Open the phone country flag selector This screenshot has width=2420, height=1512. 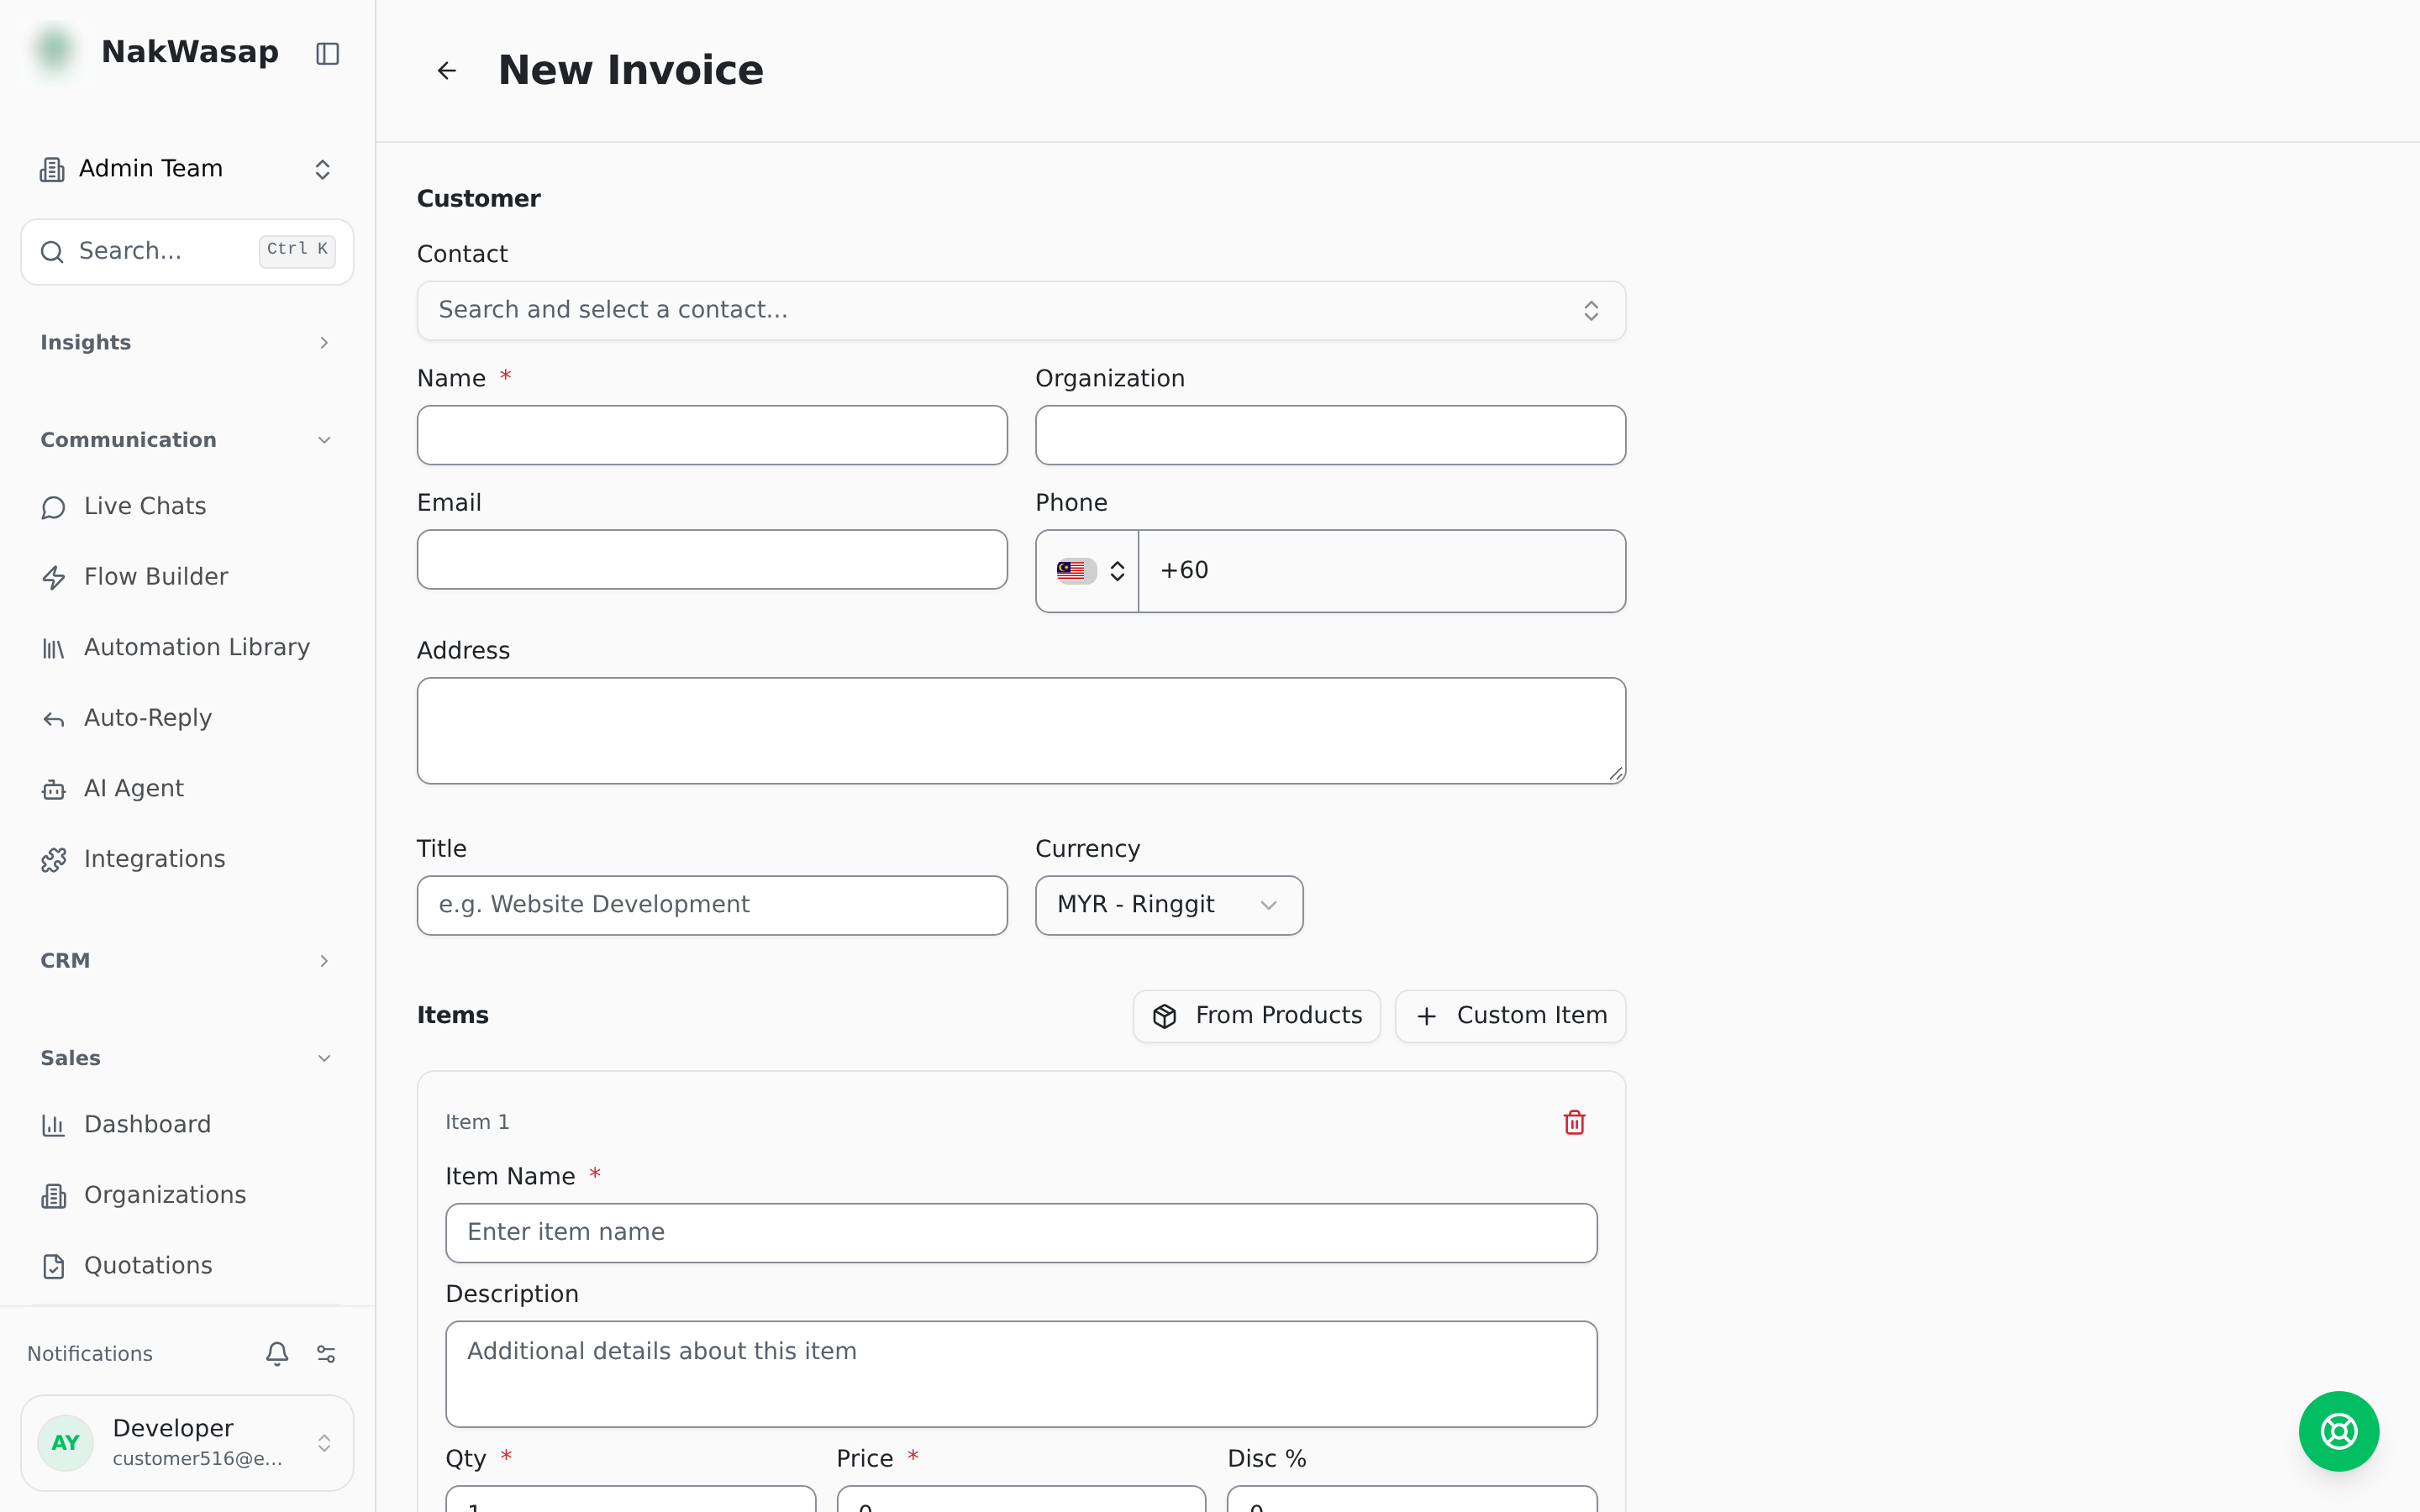pos(1088,571)
